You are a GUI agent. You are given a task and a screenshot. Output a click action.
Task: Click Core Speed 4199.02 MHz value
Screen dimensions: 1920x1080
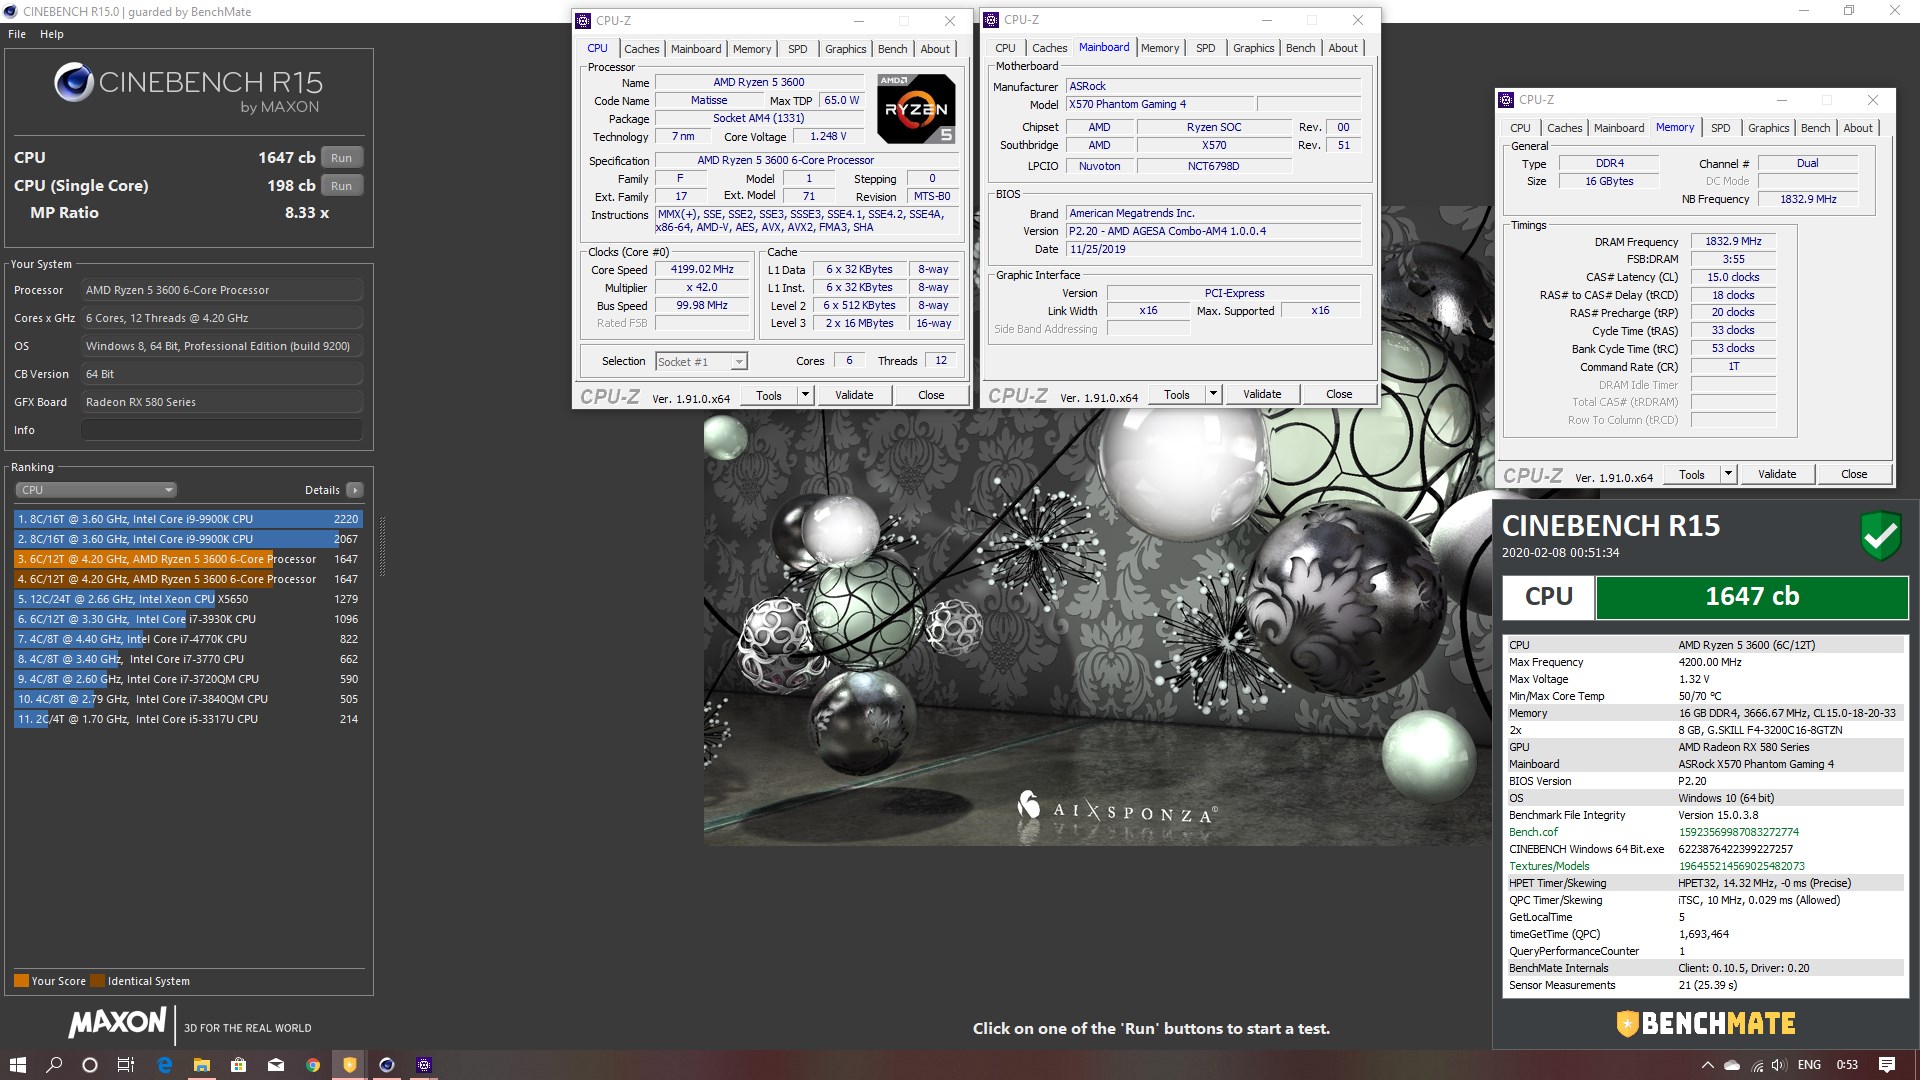702,270
